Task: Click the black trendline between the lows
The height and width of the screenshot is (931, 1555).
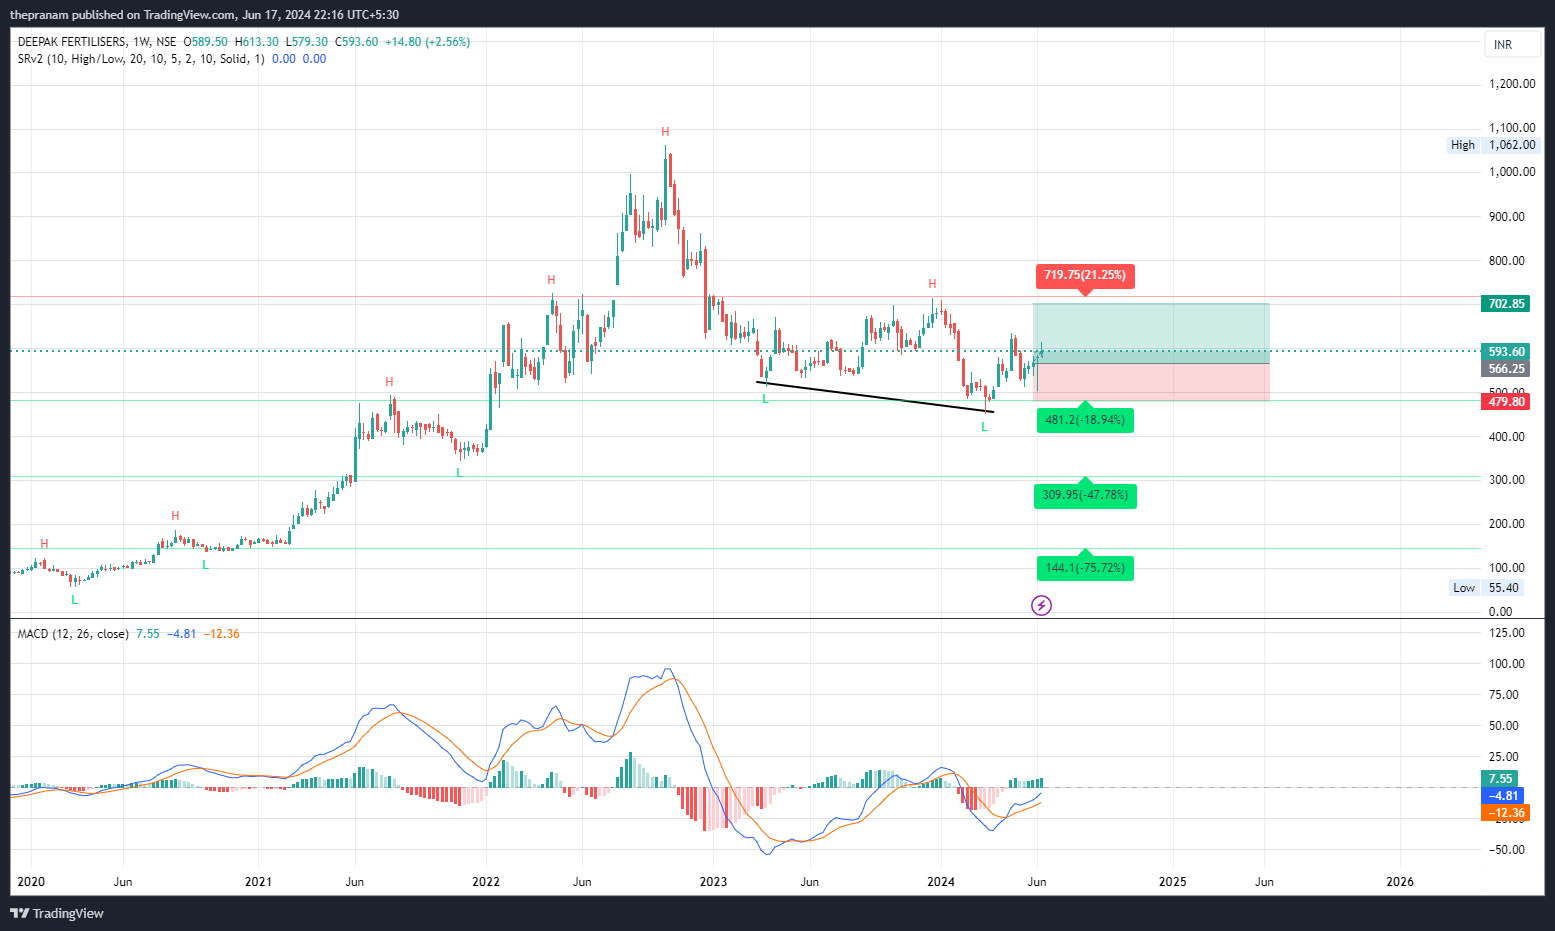Action: 875,397
